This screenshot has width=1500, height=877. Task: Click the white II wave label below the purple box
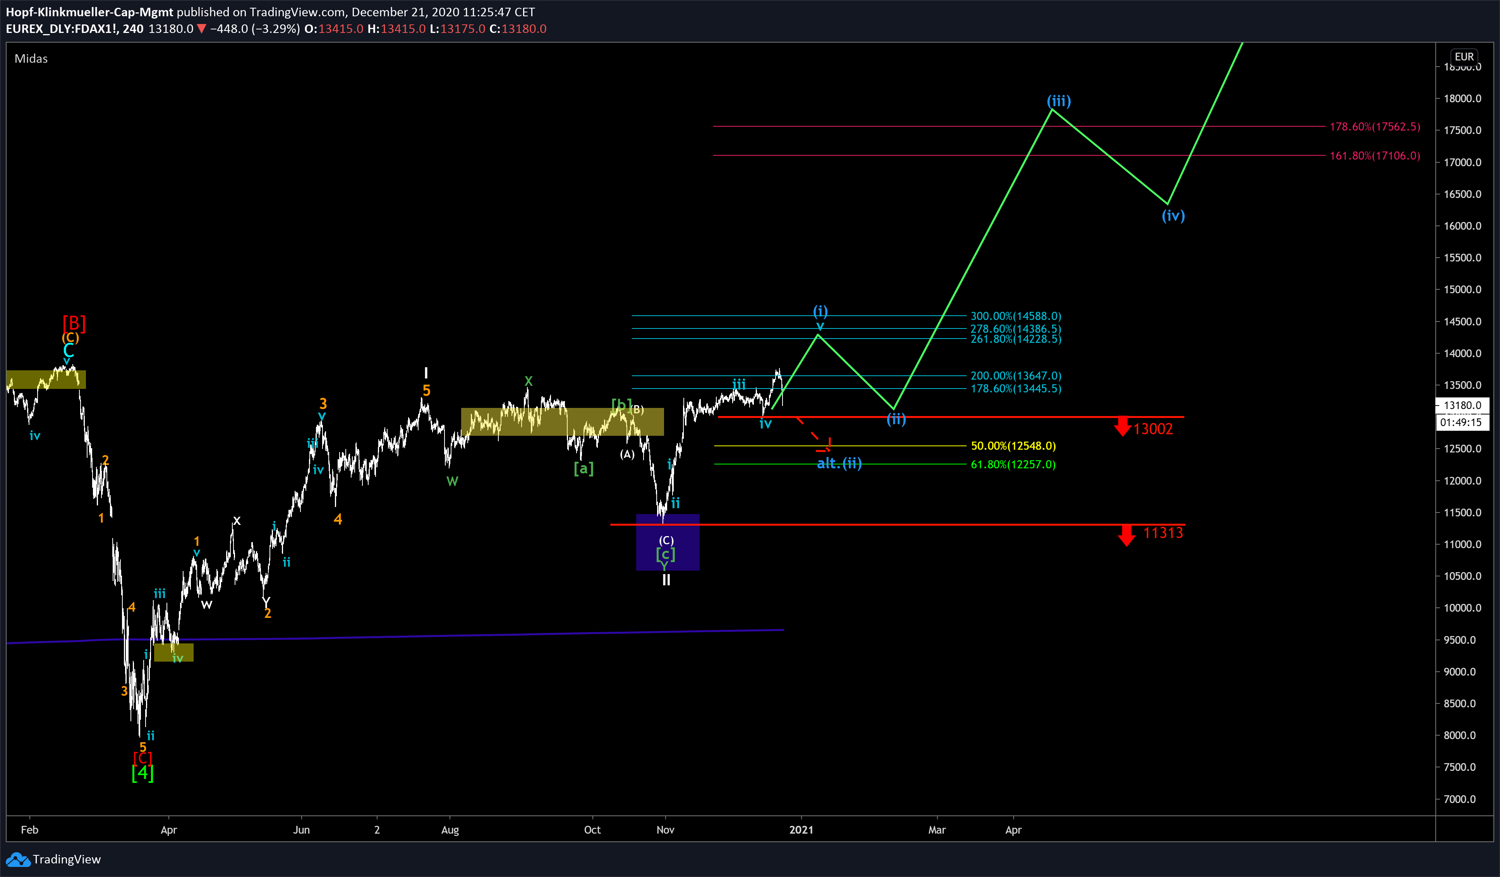coord(666,580)
